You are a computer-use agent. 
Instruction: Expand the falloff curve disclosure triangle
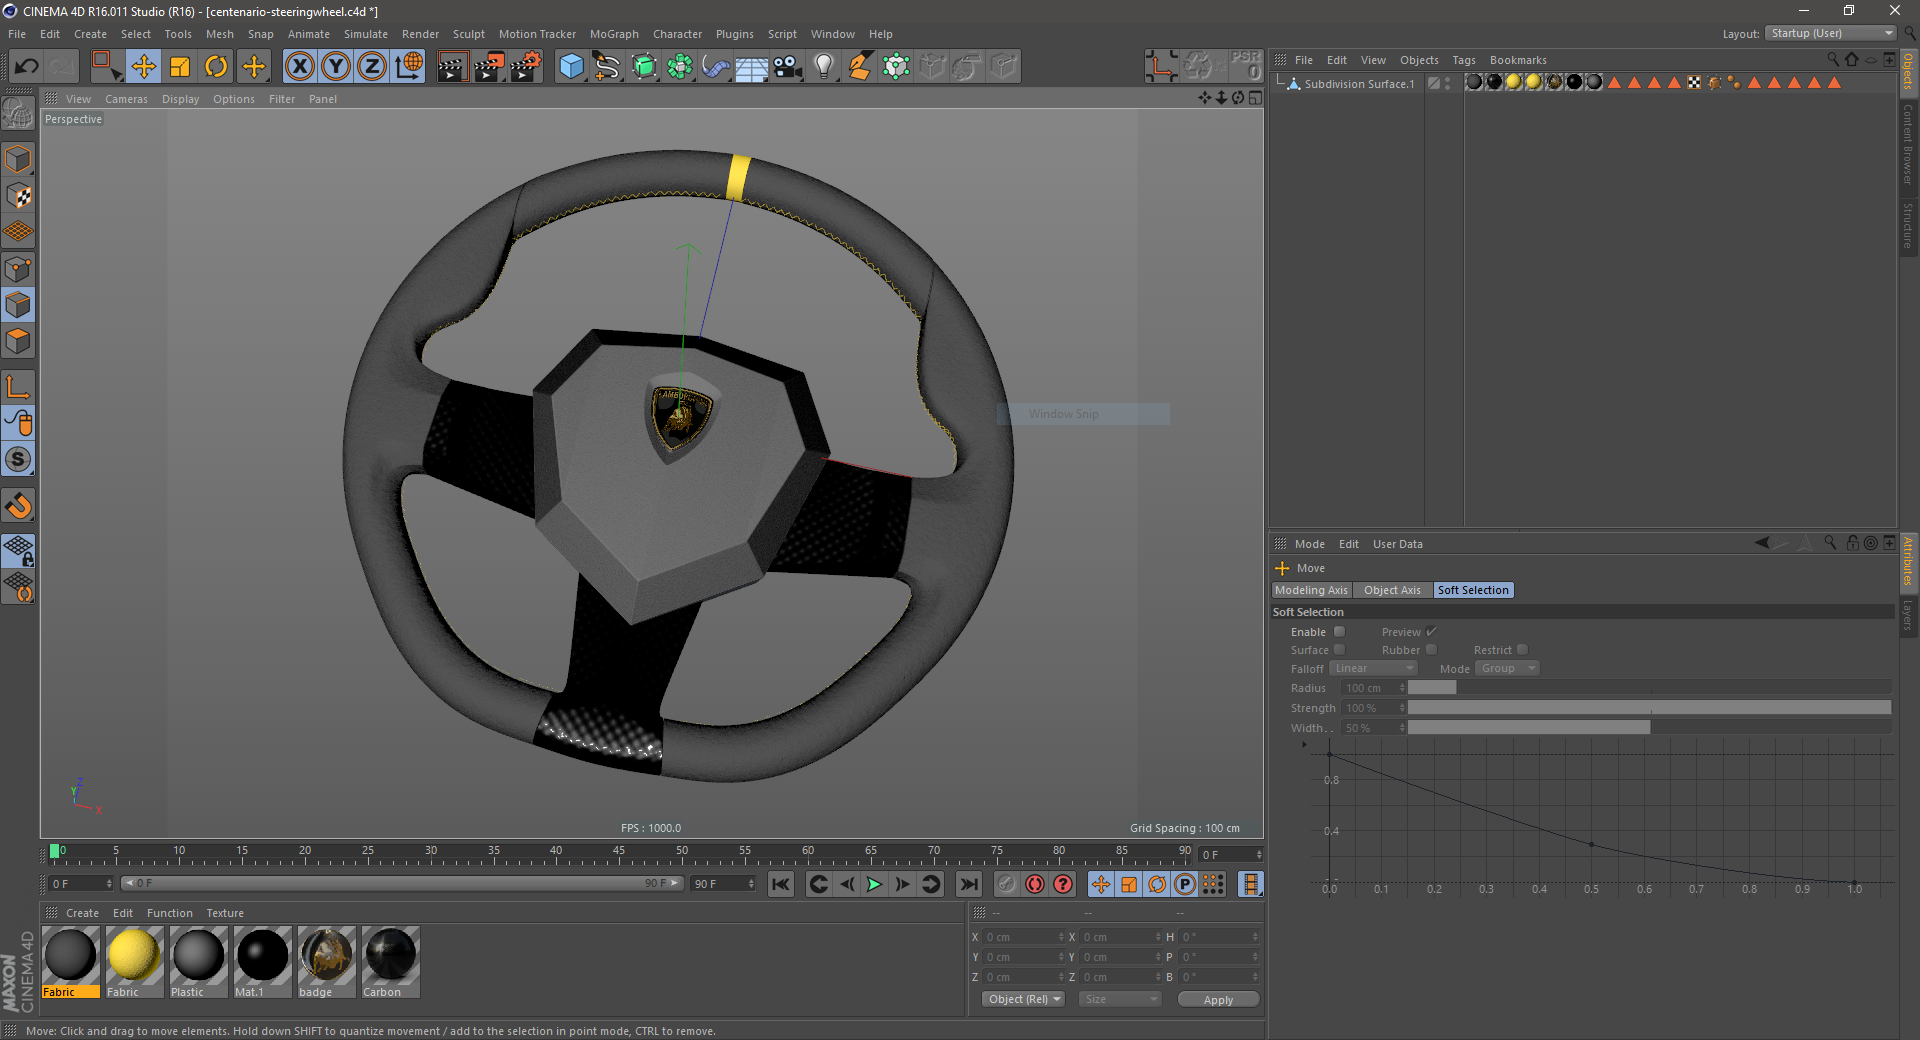[x=1304, y=744]
